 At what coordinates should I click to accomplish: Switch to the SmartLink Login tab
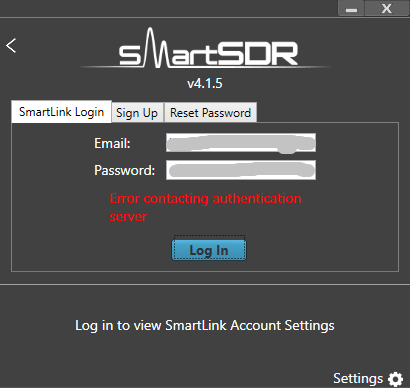[x=61, y=112]
